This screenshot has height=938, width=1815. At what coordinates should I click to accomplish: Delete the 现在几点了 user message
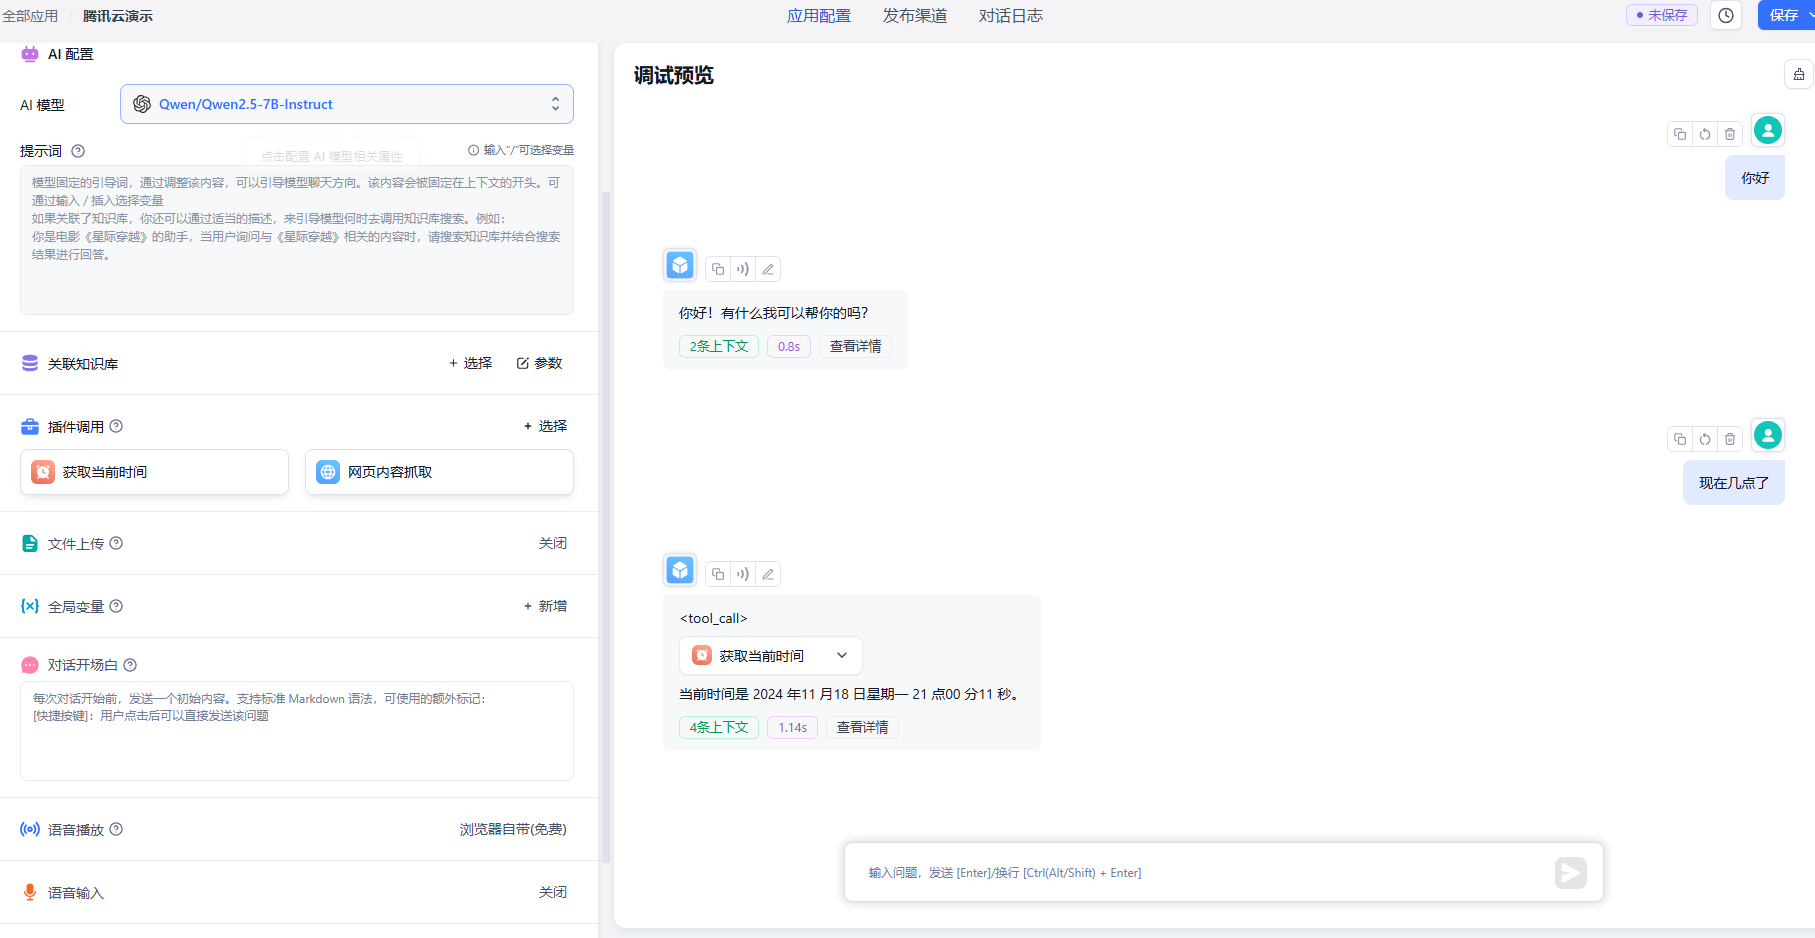[1730, 439]
